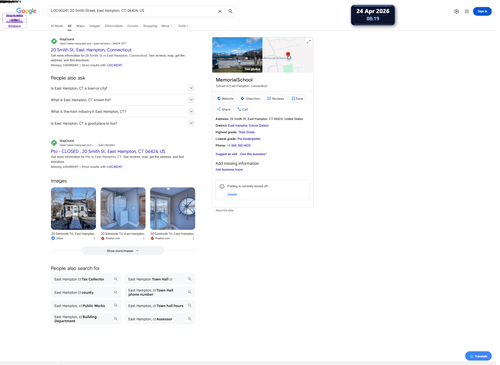Click the magnifier search icon in search bar

tap(230, 11)
